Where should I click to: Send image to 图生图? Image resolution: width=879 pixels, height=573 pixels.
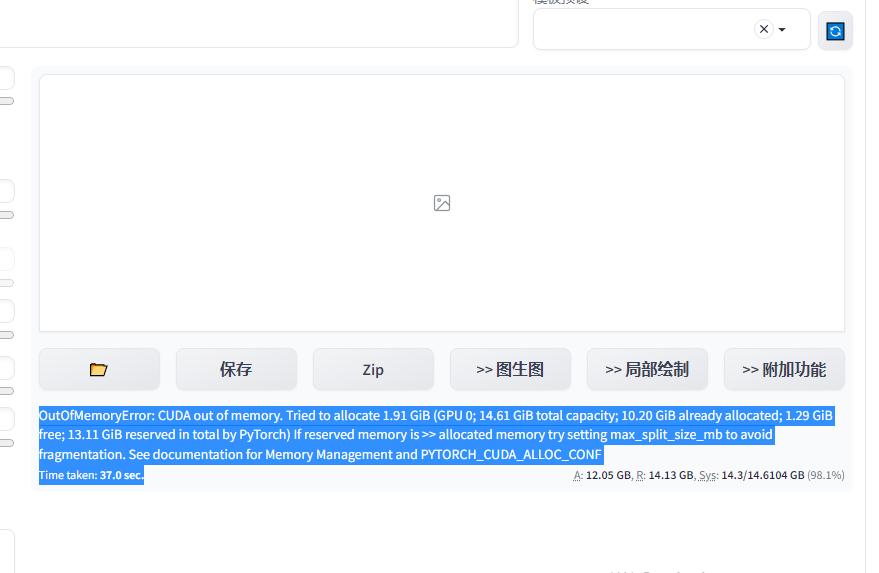point(510,369)
